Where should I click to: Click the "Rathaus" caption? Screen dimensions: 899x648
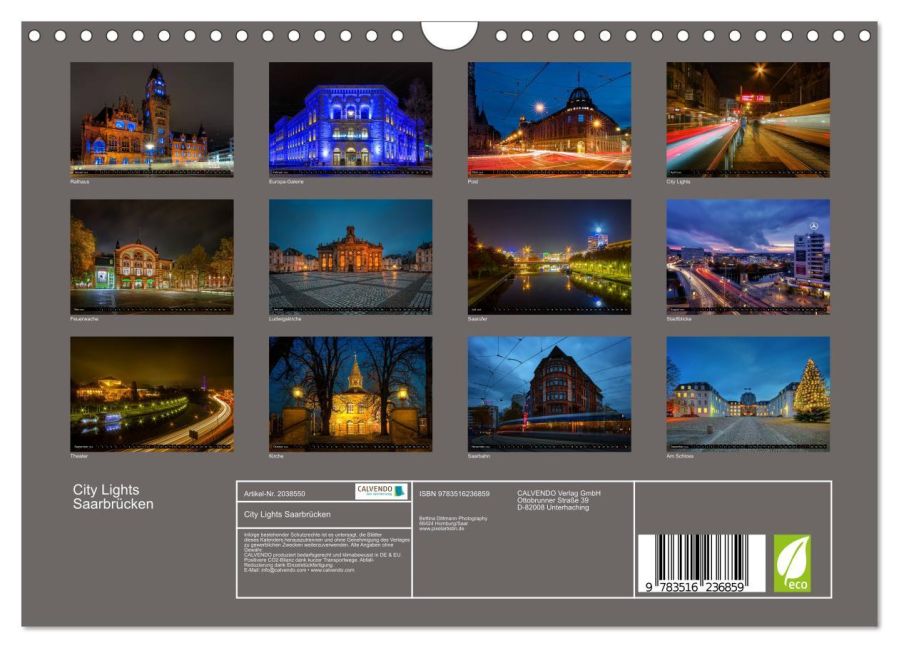80,182
